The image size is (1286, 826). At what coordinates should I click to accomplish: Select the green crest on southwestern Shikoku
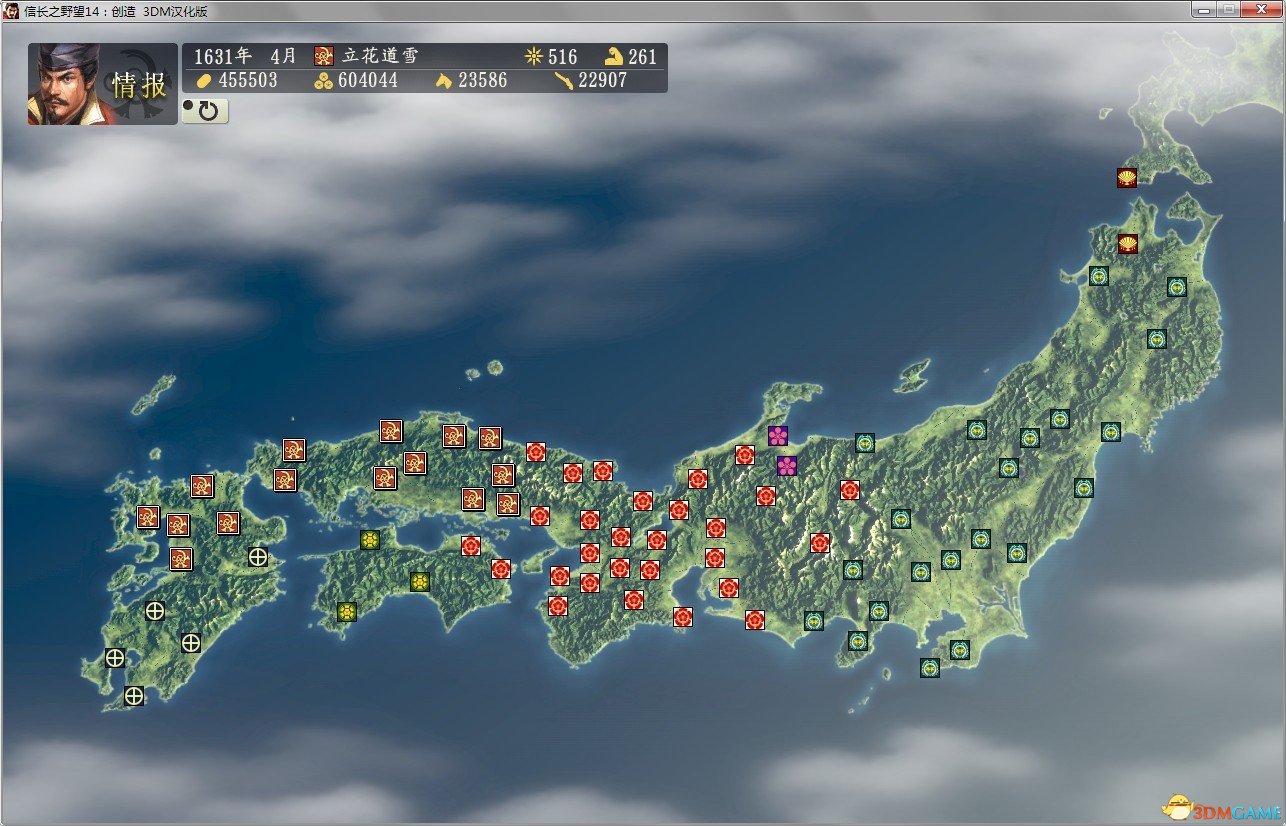point(347,611)
